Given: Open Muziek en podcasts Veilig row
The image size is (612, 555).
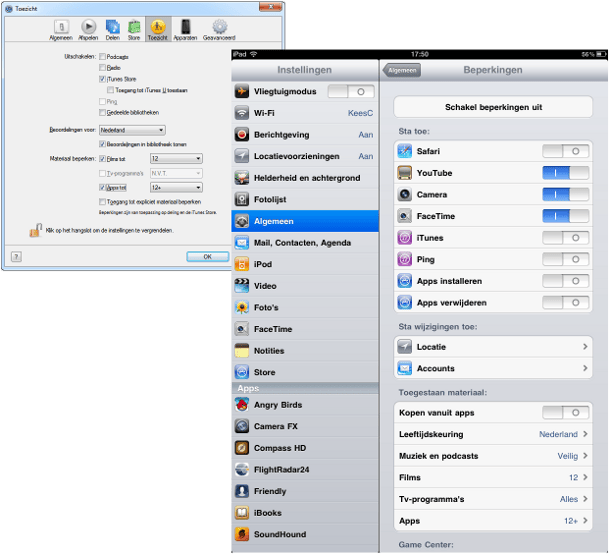Looking at the screenshot, I should pos(493,456).
